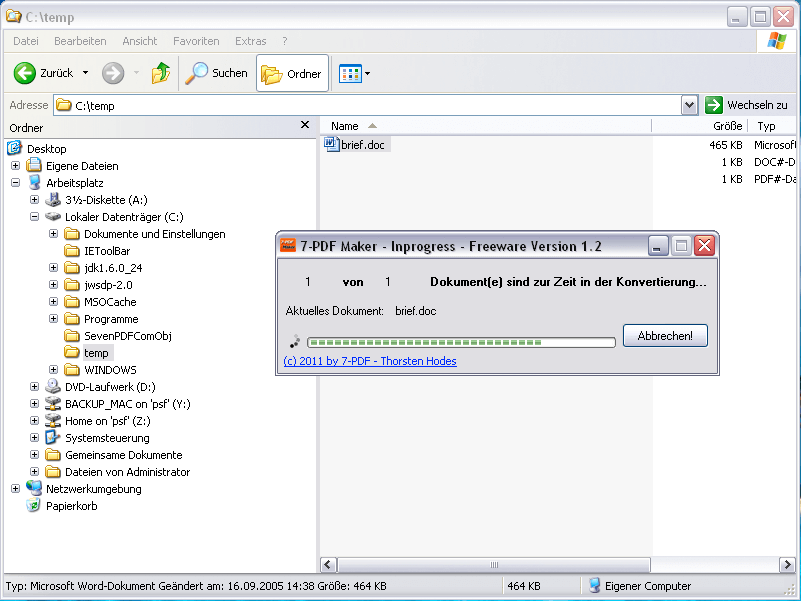Image resolution: width=801 pixels, height=601 pixels.
Task: Click the brief.doc Word file icon
Action: (332, 144)
